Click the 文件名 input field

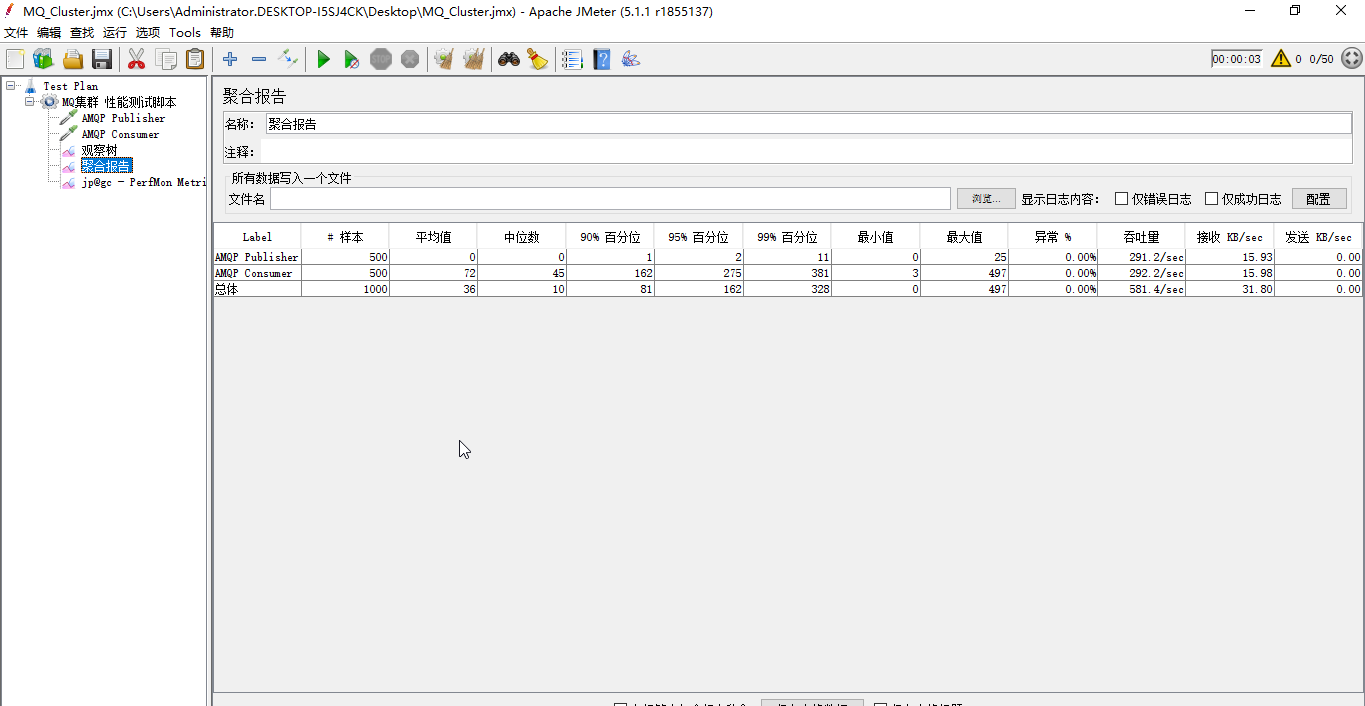pos(610,198)
